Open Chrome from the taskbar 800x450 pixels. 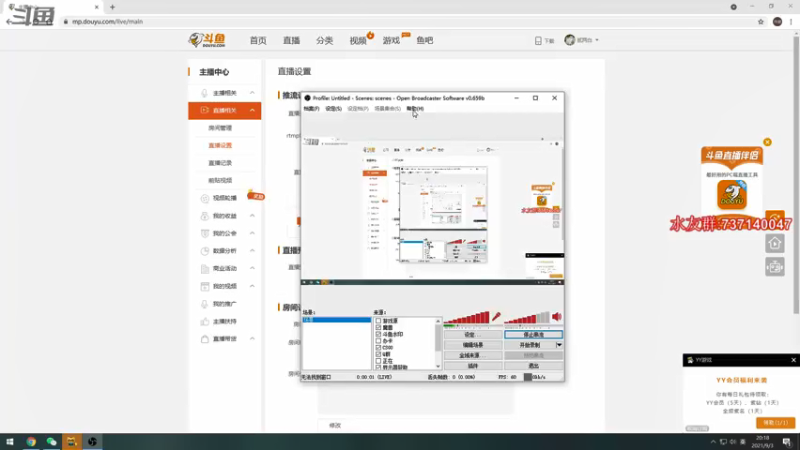pyautogui.click(x=31, y=442)
